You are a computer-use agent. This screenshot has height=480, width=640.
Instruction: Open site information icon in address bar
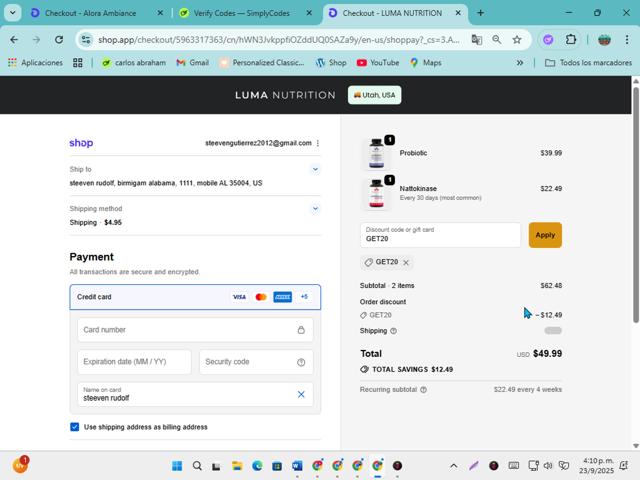[86, 40]
